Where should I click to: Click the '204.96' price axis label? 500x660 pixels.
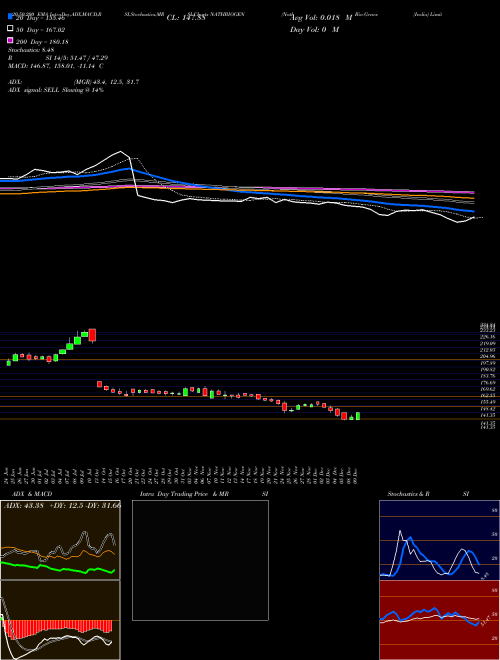pos(488,357)
